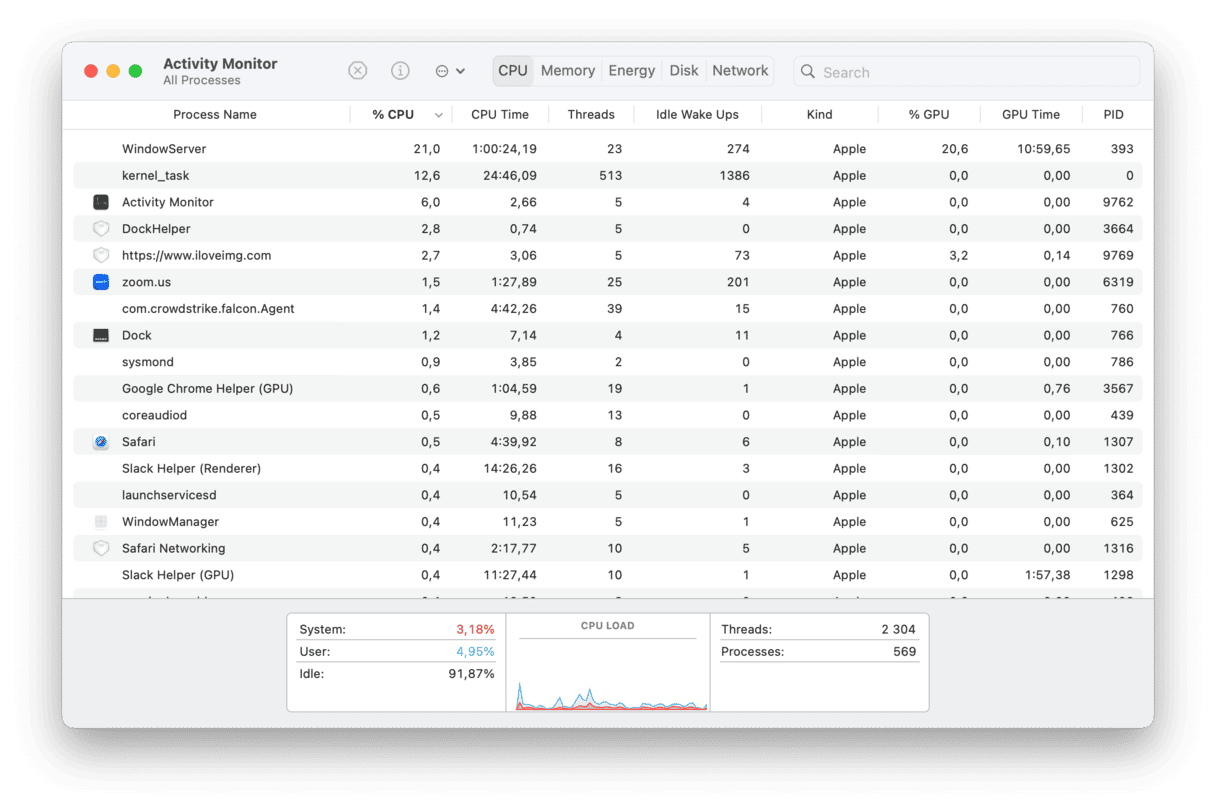Select com.crowdstrike.falcon.Agent process row
The height and width of the screenshot is (810, 1216).
coord(608,309)
